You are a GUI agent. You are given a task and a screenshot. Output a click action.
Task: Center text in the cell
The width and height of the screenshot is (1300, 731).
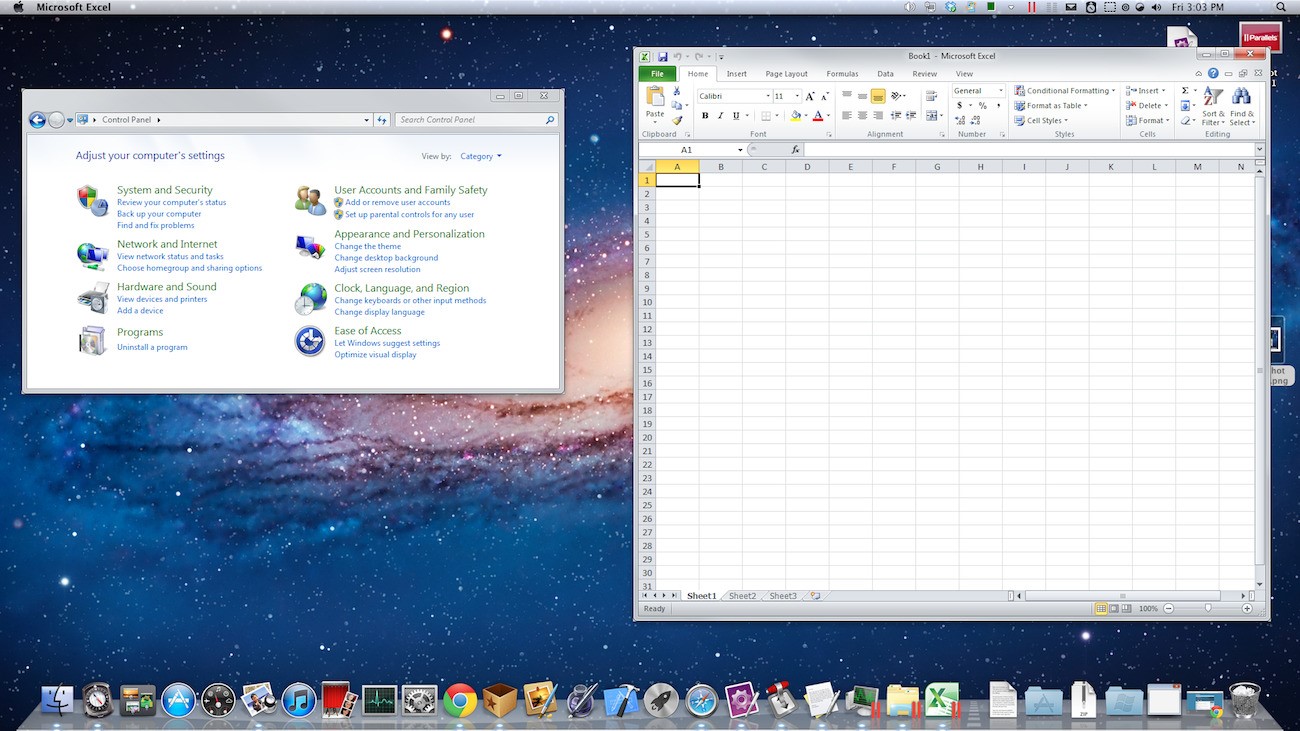click(x=862, y=116)
